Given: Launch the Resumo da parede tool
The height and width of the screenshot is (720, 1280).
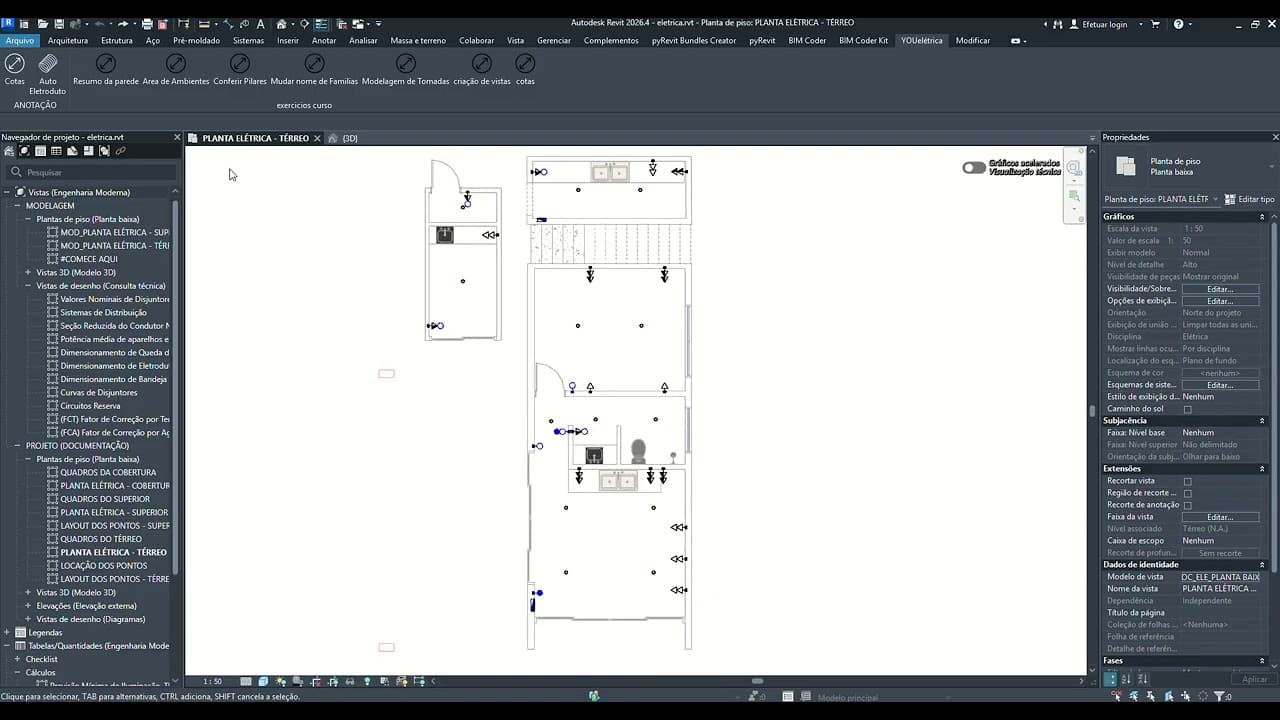Looking at the screenshot, I should point(105,64).
